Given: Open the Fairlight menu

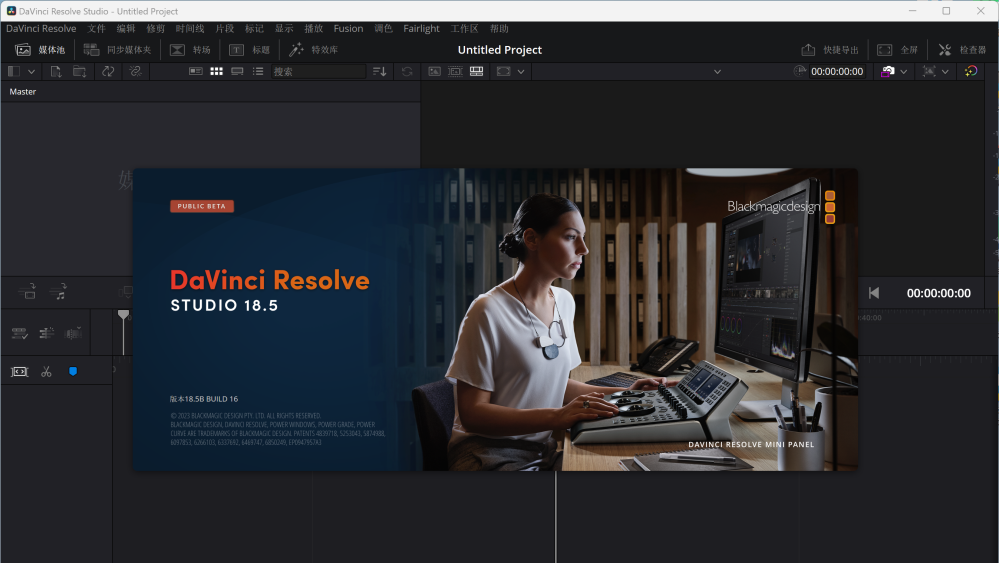Looking at the screenshot, I should pos(421,29).
